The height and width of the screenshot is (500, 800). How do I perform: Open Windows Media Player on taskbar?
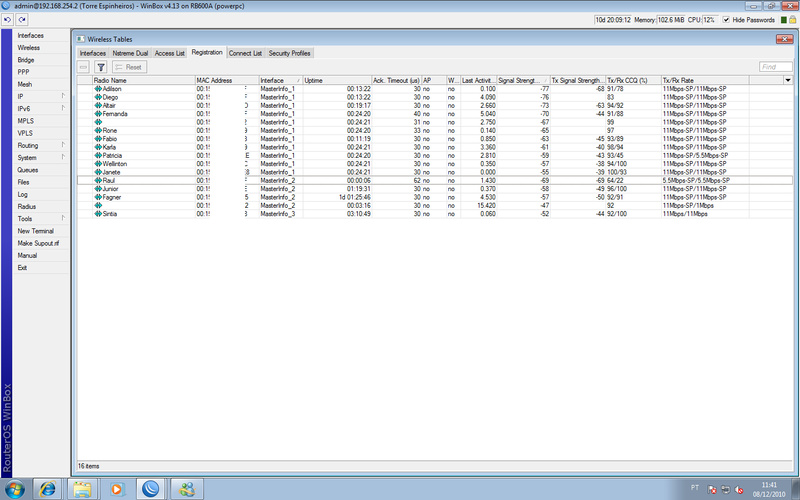(x=116, y=489)
